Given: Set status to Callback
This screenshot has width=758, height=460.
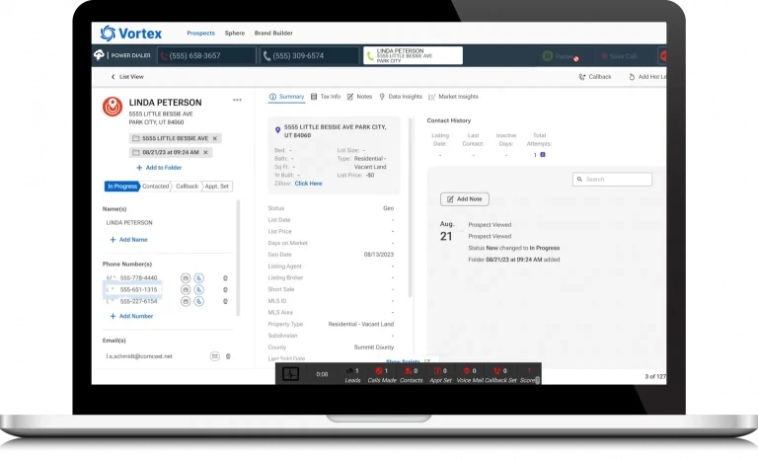Looking at the screenshot, I should 186,186.
